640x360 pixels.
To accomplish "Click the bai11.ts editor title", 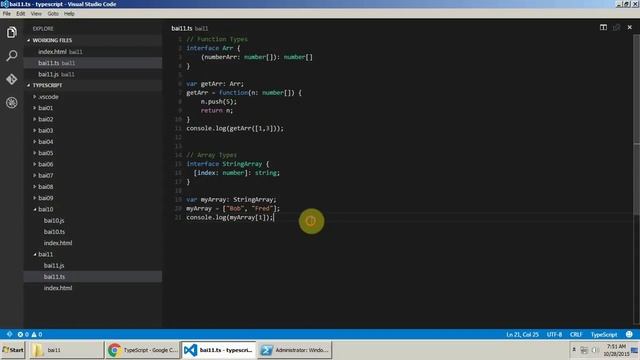I will tap(189, 28).
